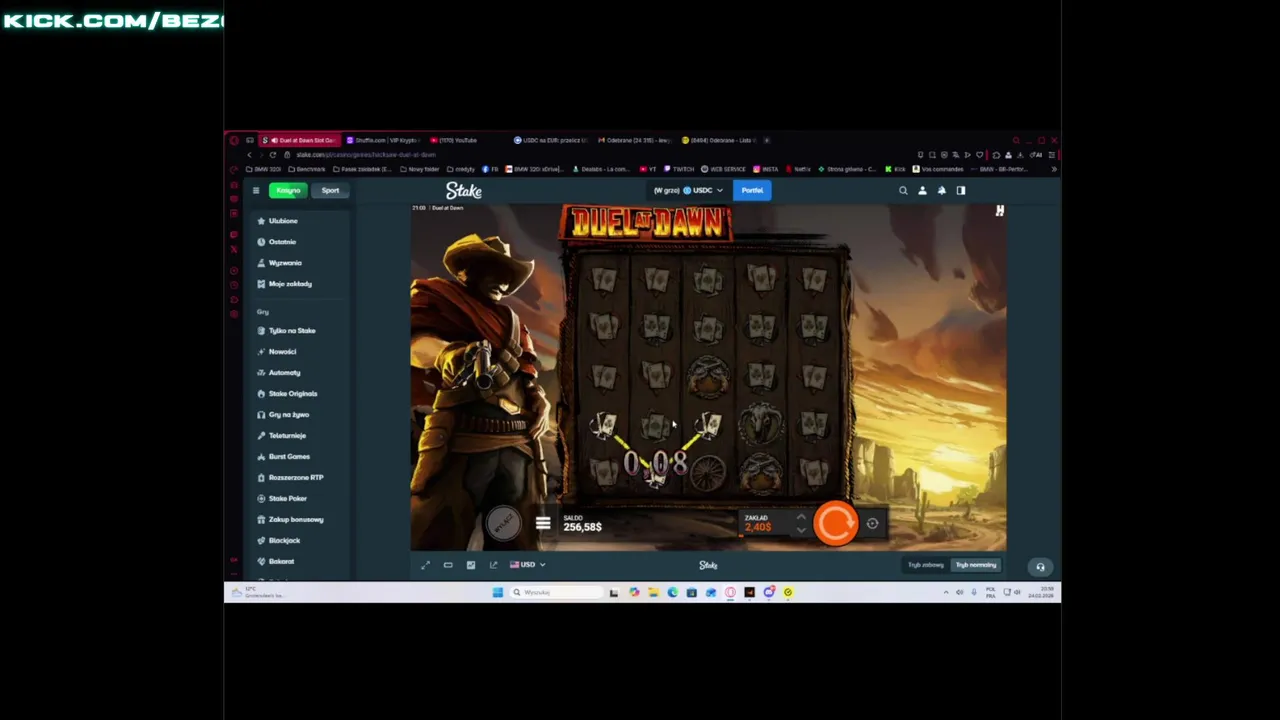Enter fullscreen mode for the game
The image size is (1280, 720).
click(x=425, y=565)
